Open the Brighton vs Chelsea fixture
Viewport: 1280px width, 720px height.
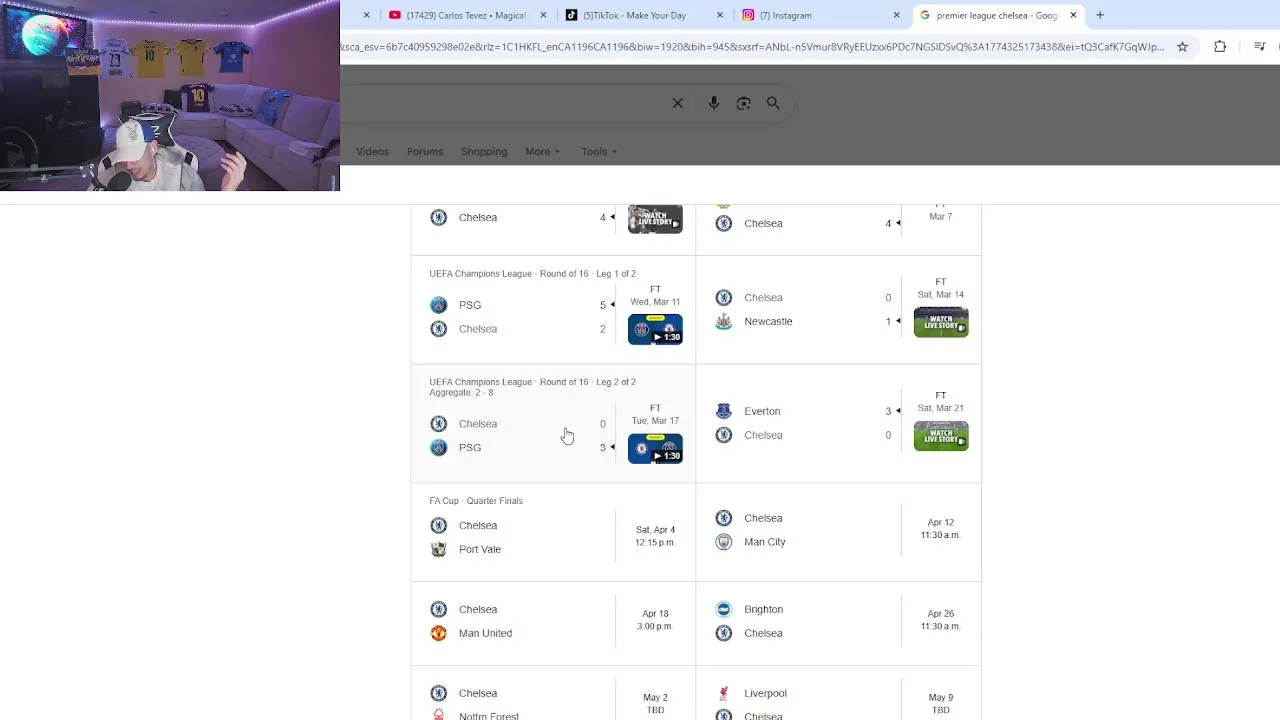[839, 624]
